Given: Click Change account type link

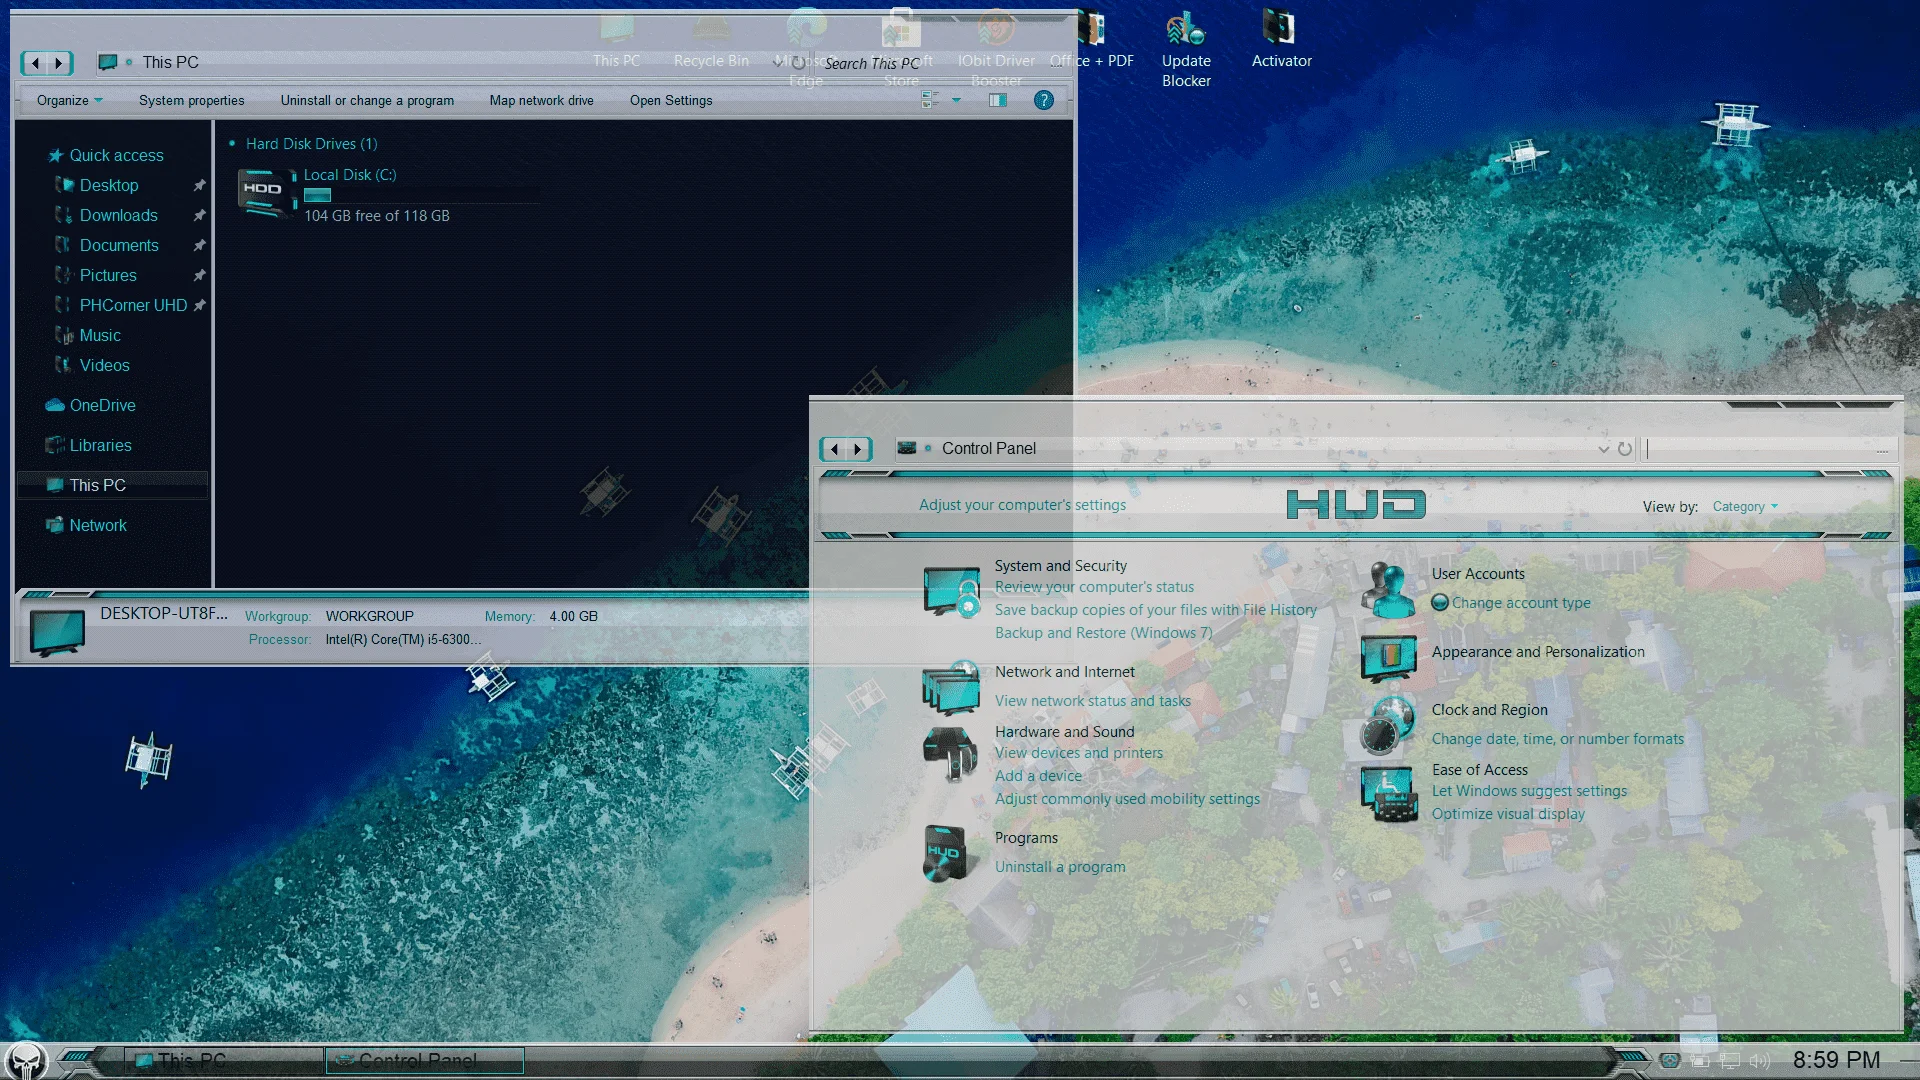Looking at the screenshot, I should point(1520,603).
